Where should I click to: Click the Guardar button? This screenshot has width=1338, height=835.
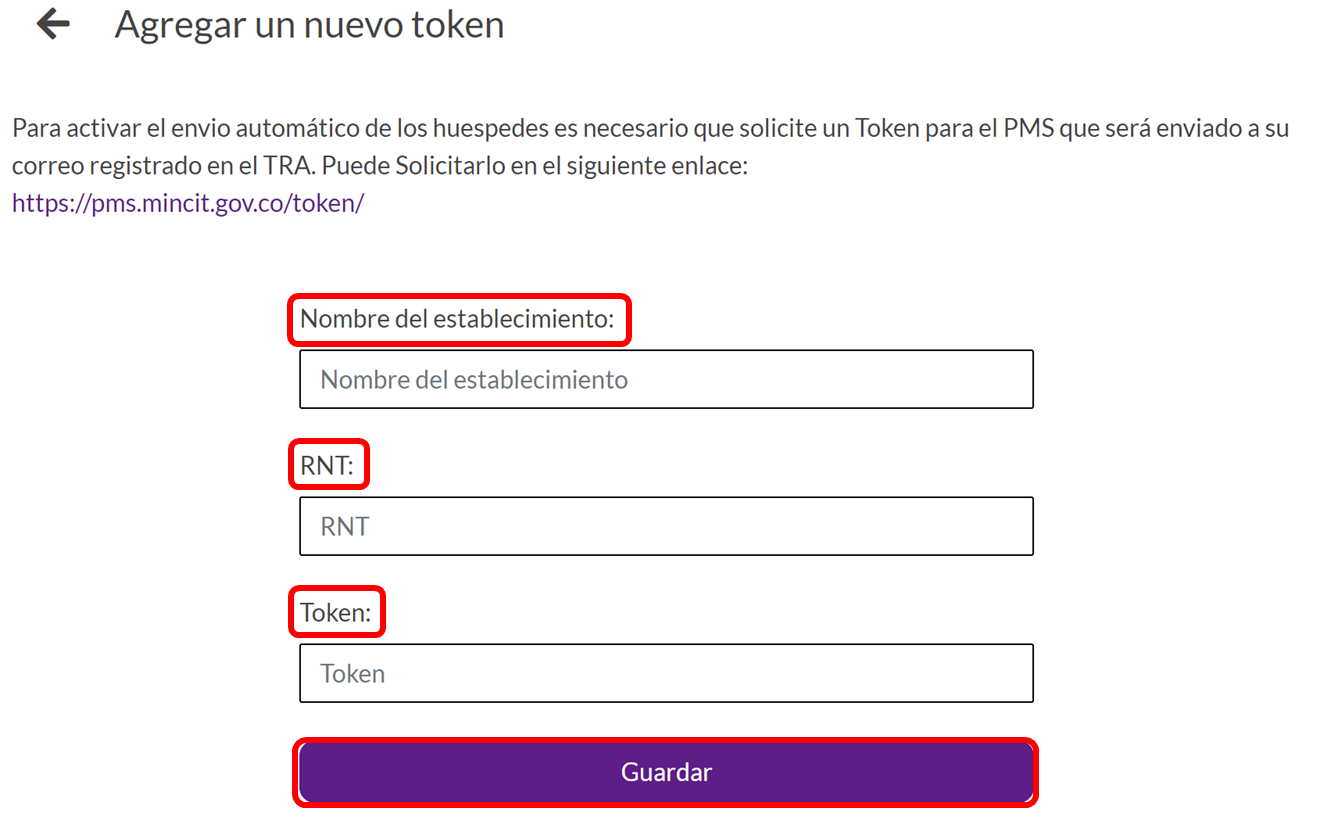(666, 772)
